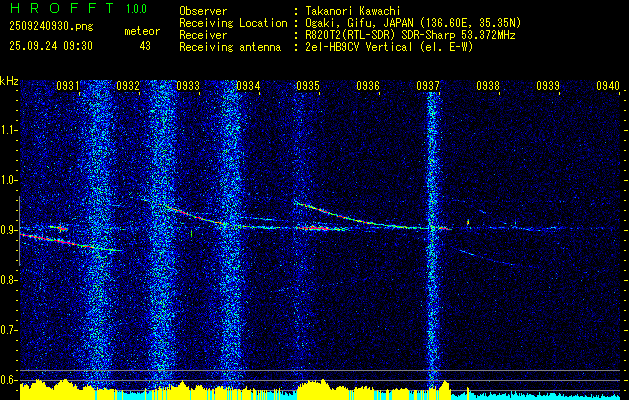The width and height of the screenshot is (629, 400).
Task: Select the 0933 time marker
Action: click(188, 87)
